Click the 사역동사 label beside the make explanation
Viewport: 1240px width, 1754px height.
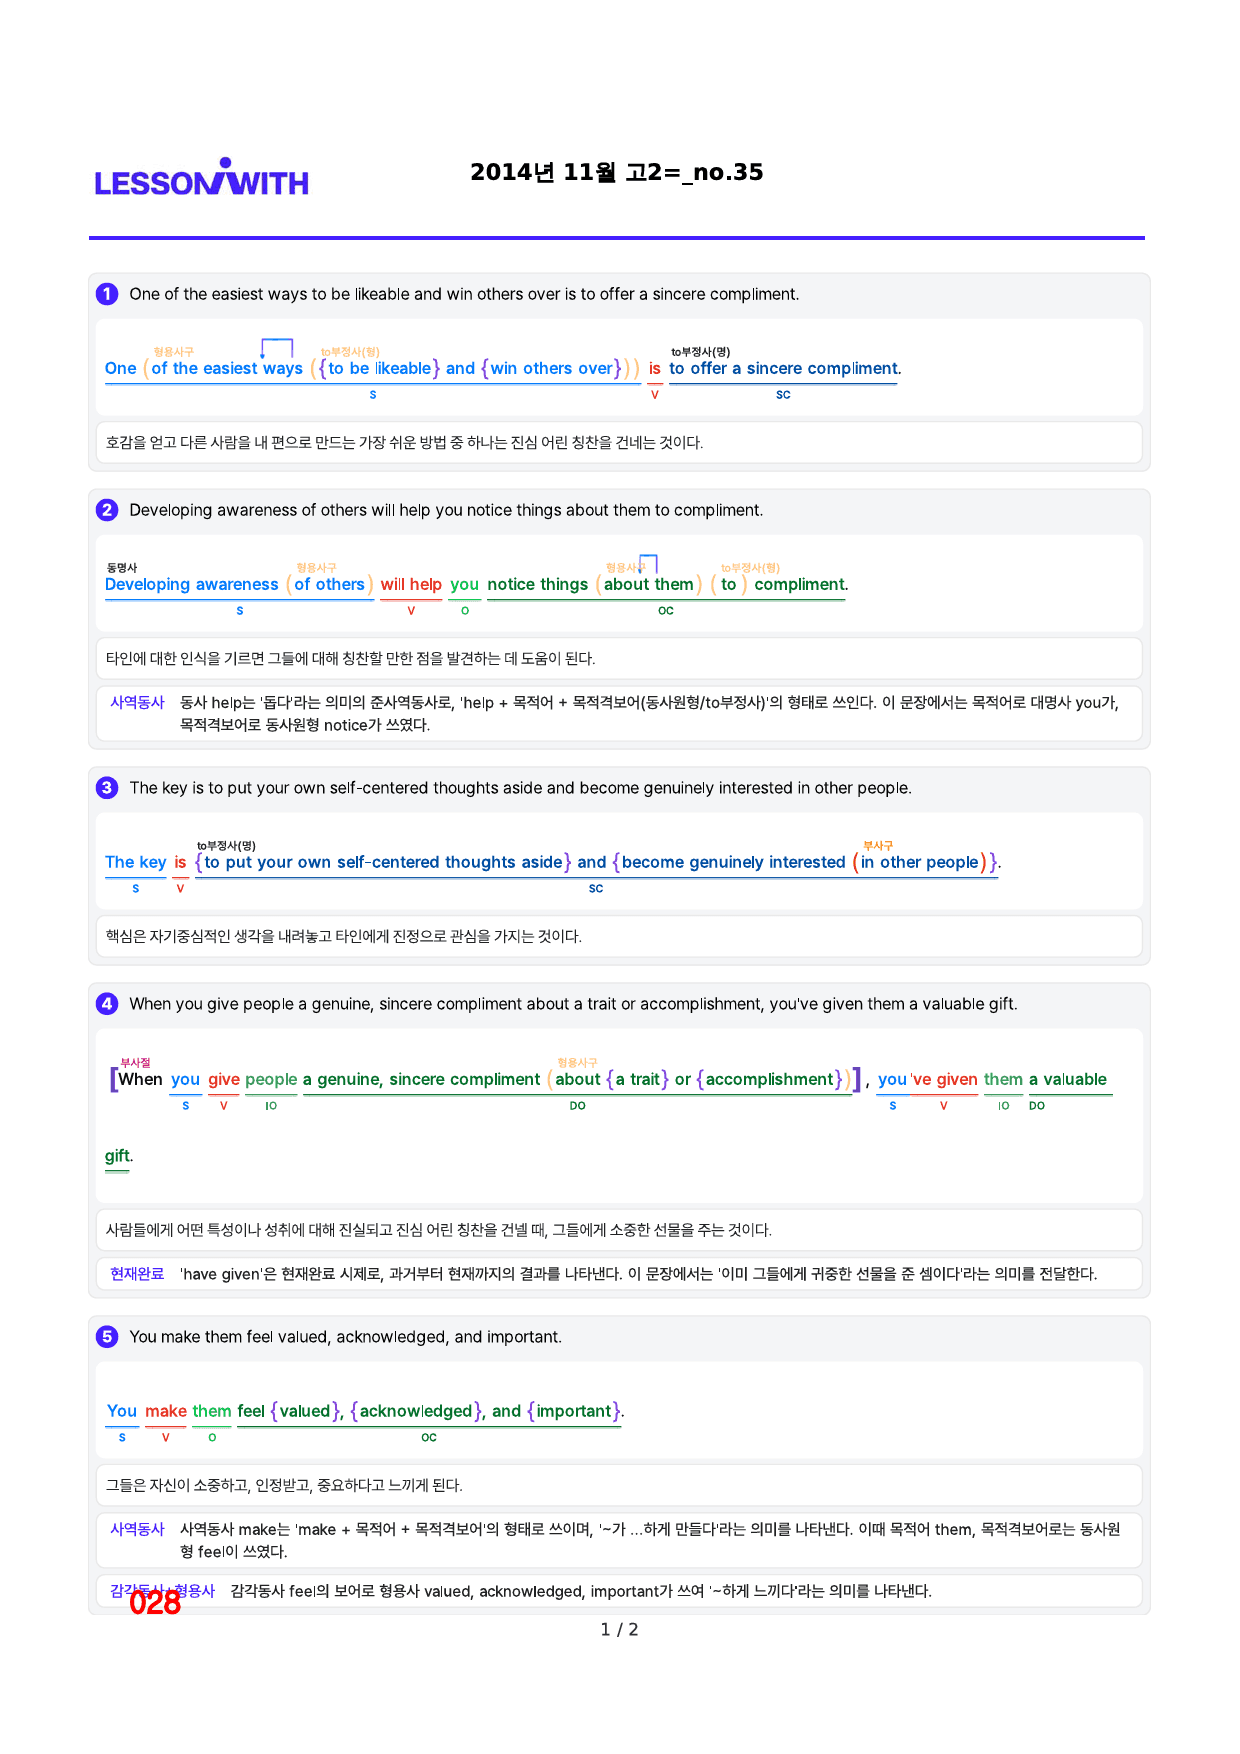[137, 1529]
